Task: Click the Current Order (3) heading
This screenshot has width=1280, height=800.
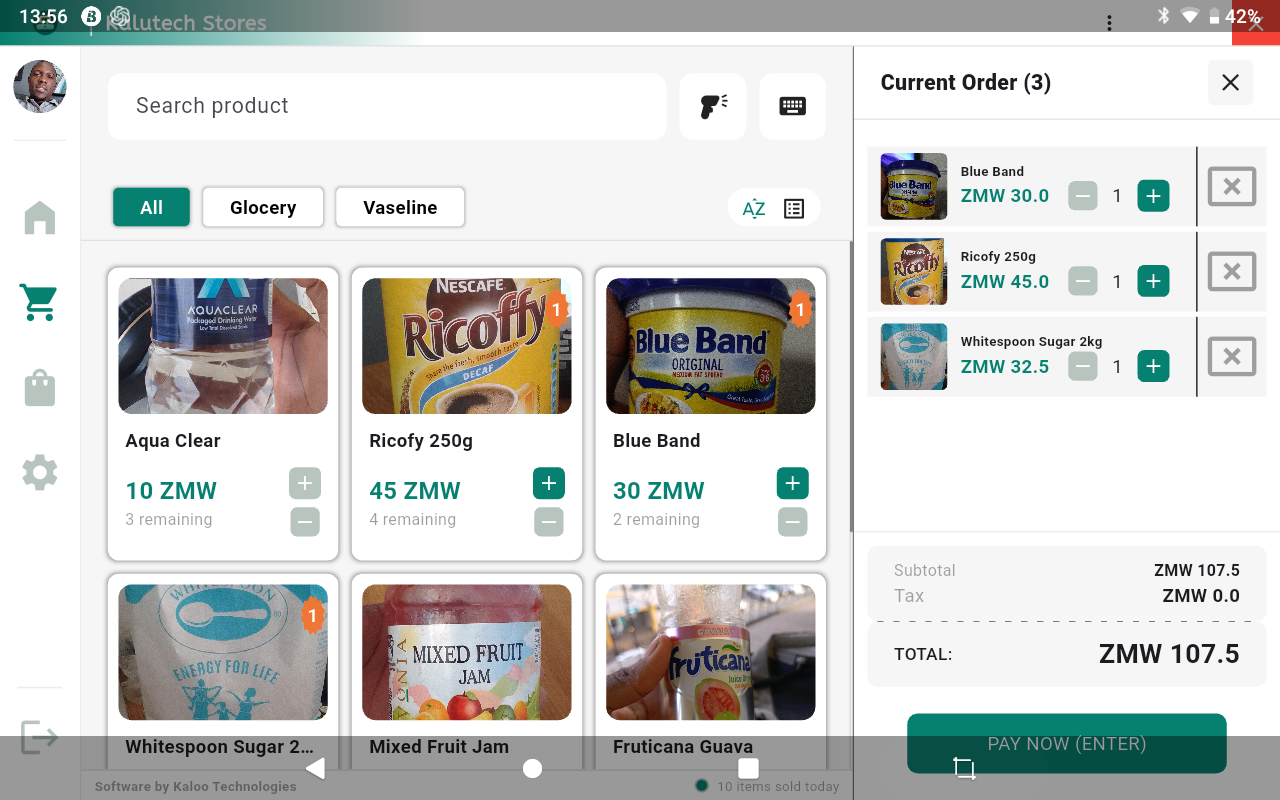Action: pos(966,82)
